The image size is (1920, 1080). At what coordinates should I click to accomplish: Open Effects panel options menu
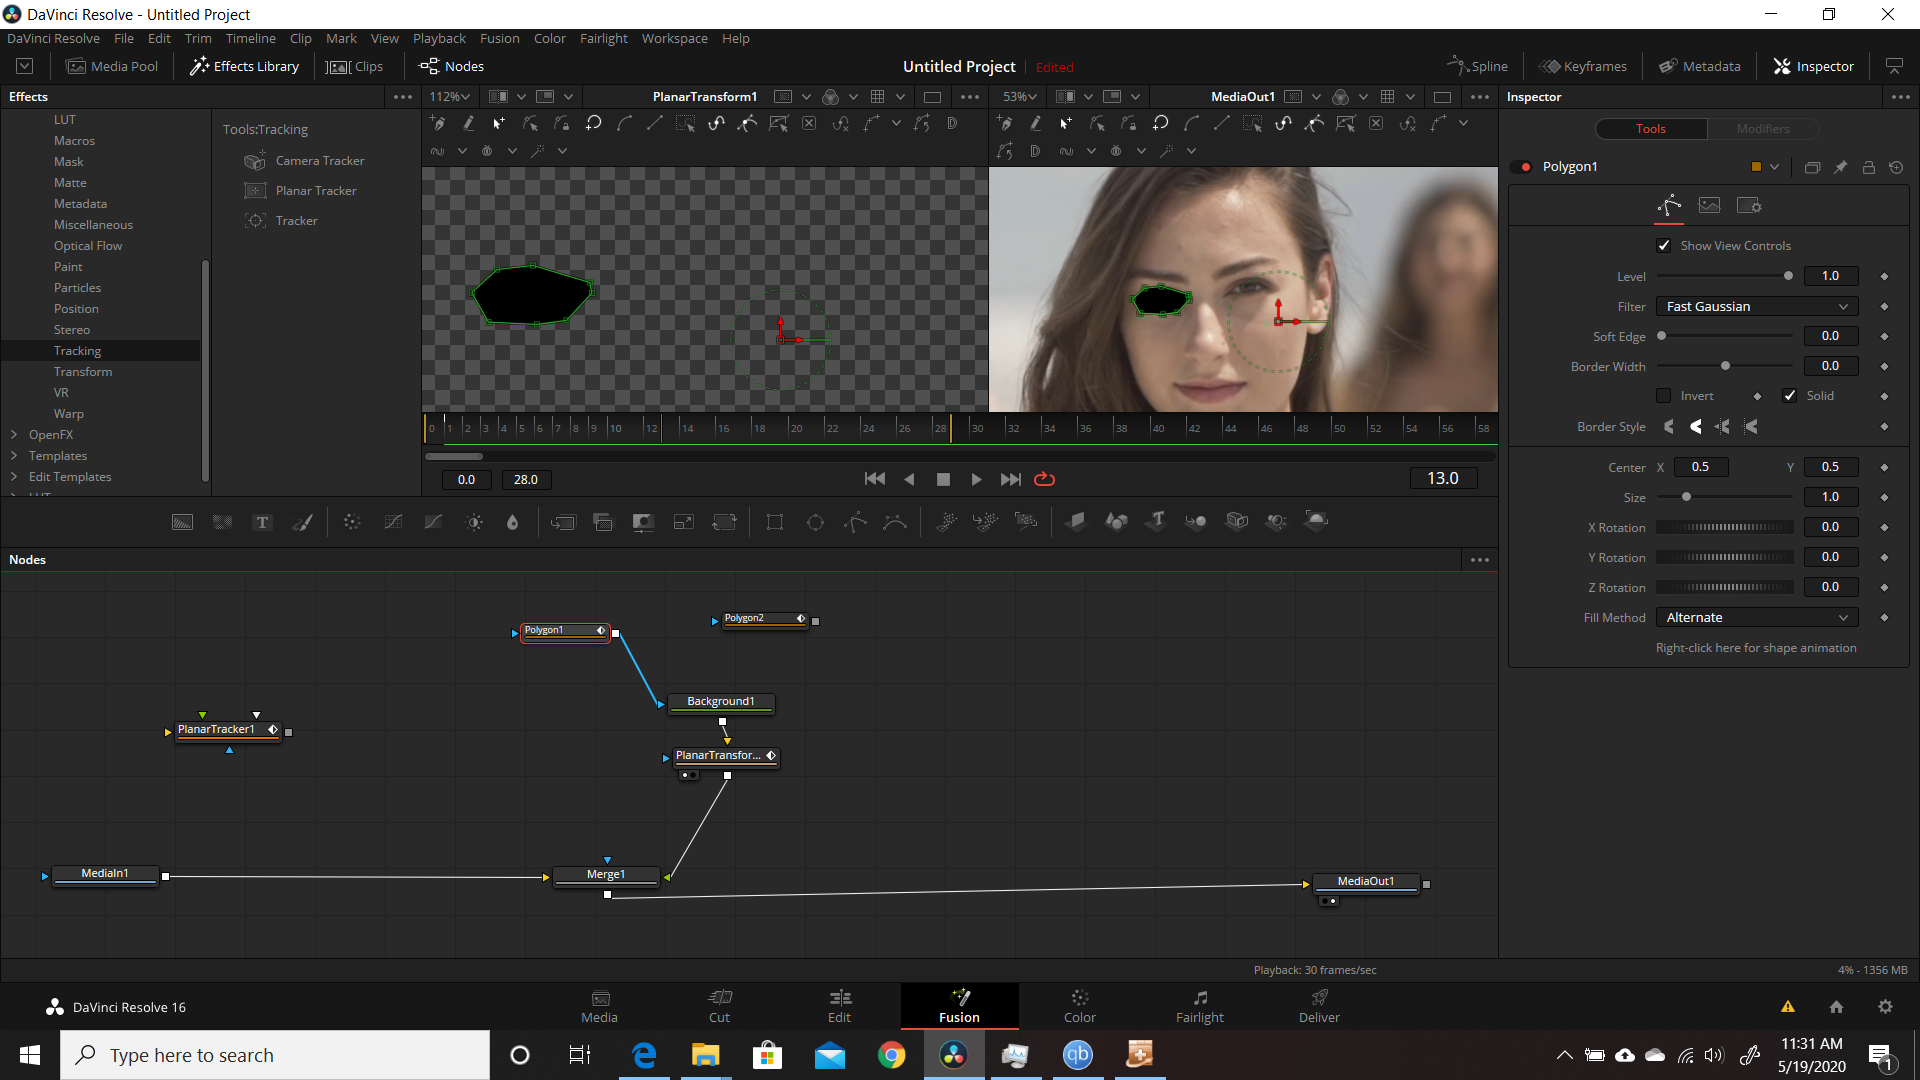click(403, 97)
